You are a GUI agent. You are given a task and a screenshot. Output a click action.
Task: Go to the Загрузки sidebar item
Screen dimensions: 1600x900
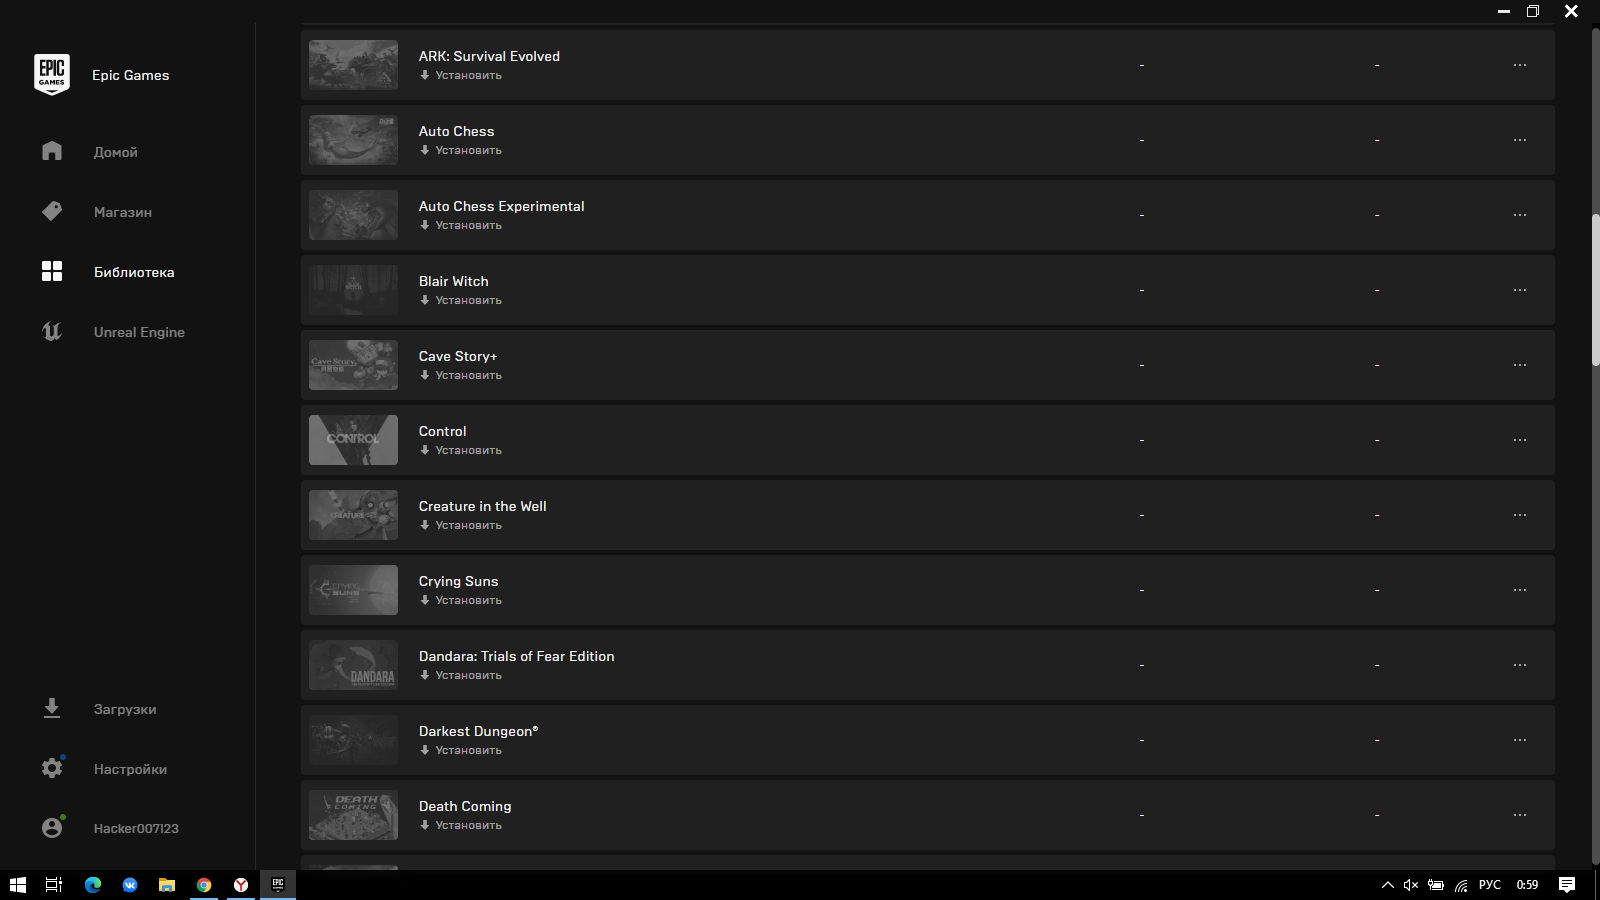tap(125, 709)
